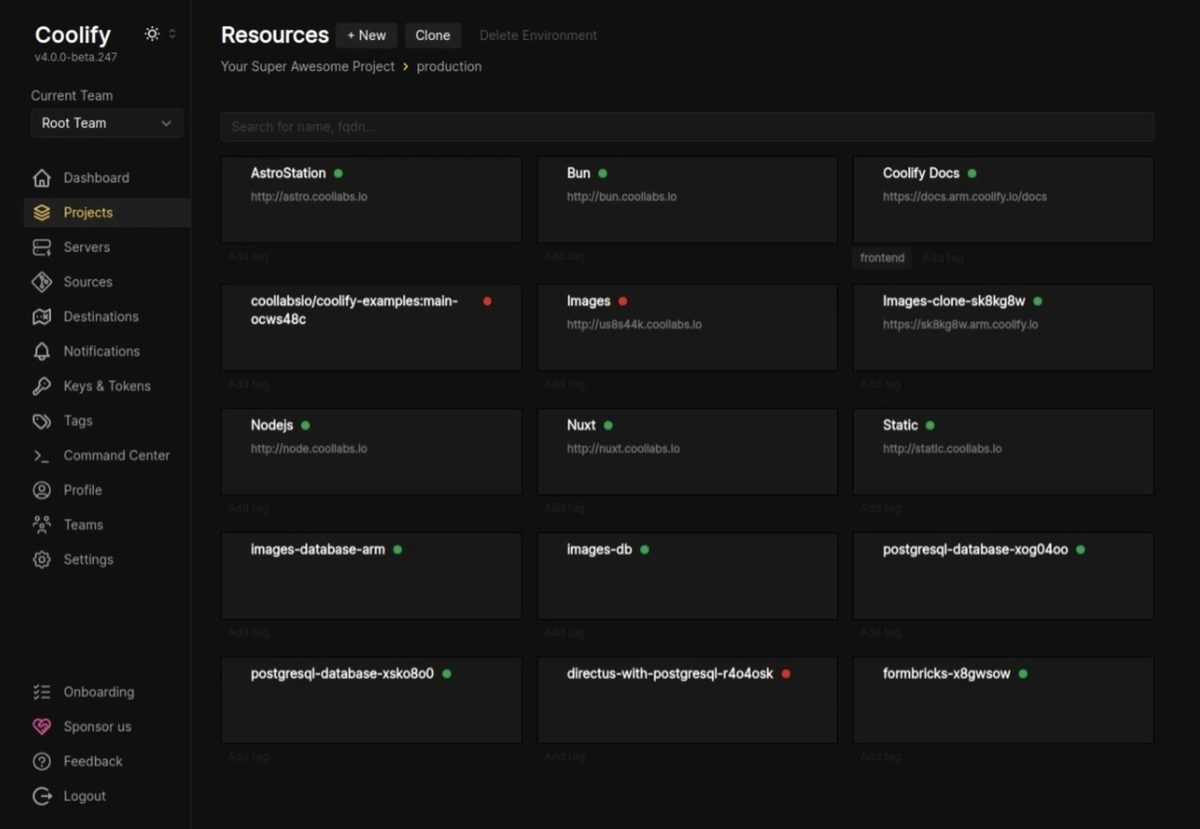Click the Notifications bell icon
Screen dimensions: 1200x829
click(42, 351)
